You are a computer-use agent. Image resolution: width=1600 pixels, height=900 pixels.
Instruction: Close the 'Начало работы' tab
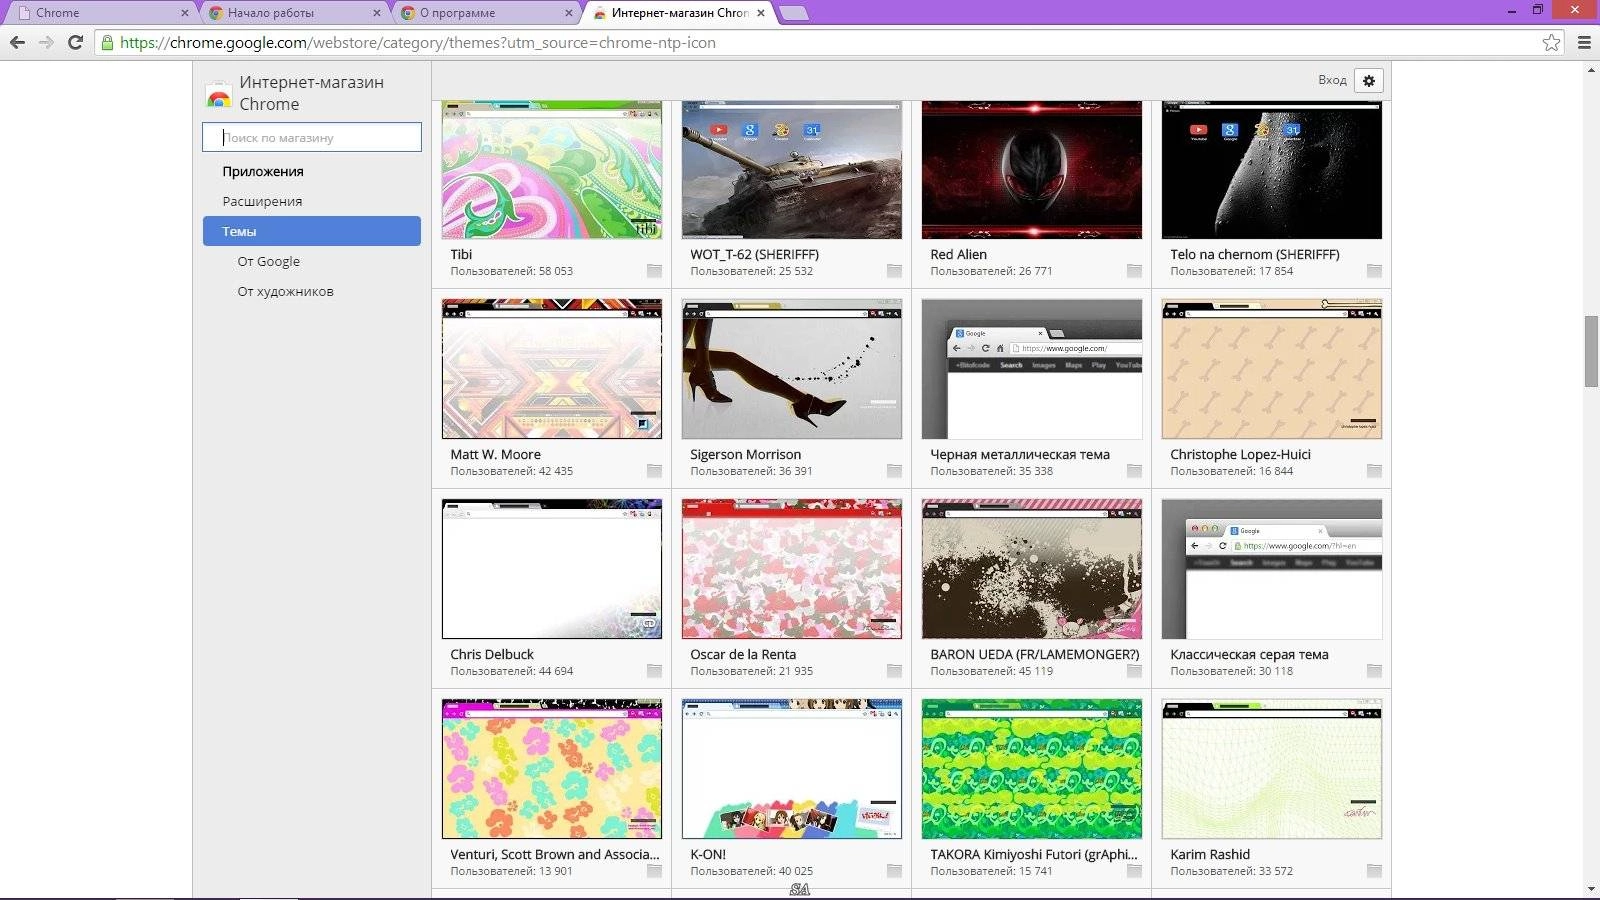coord(377,13)
